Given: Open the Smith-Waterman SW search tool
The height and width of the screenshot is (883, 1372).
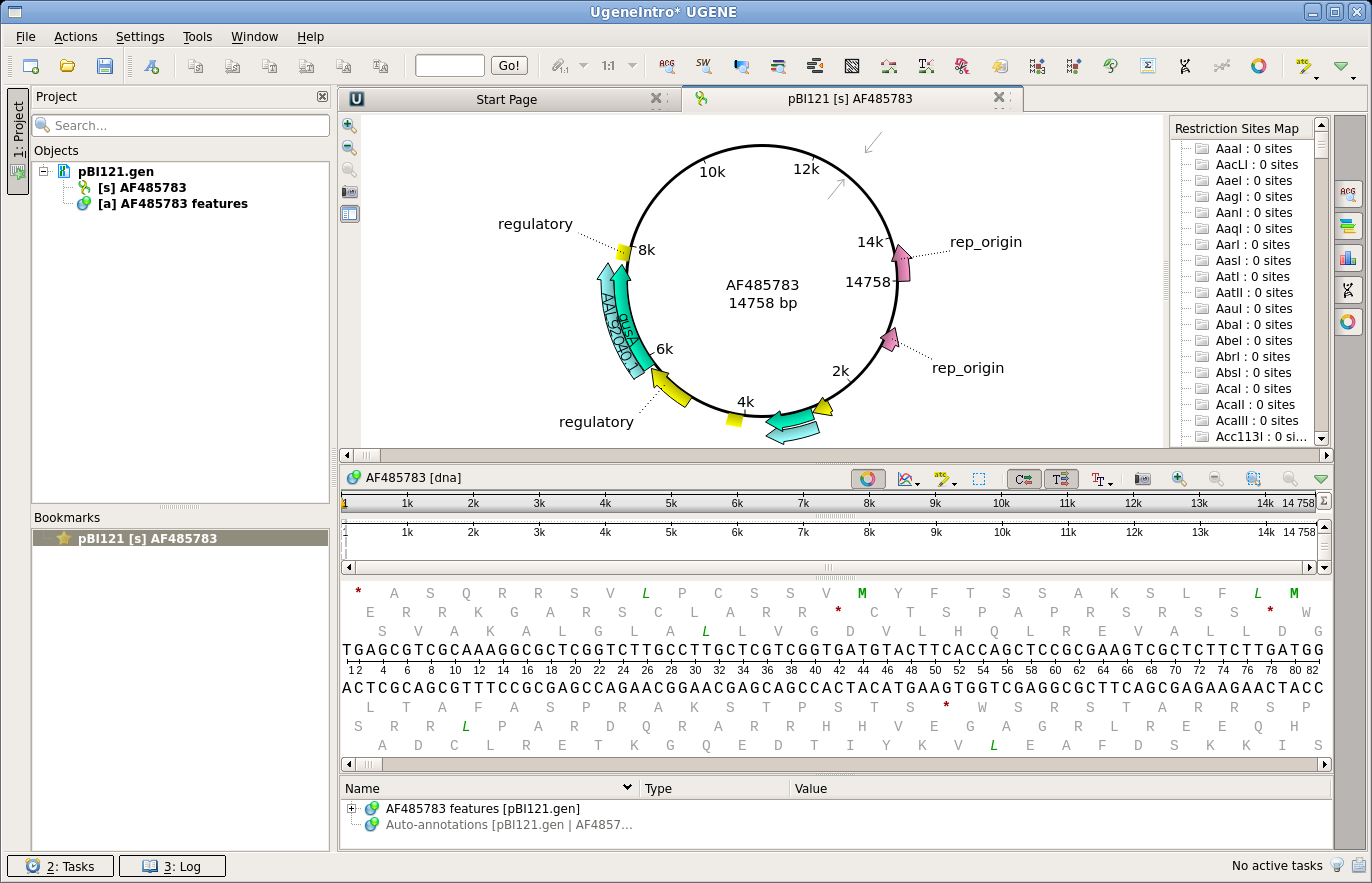Looking at the screenshot, I should tap(704, 66).
